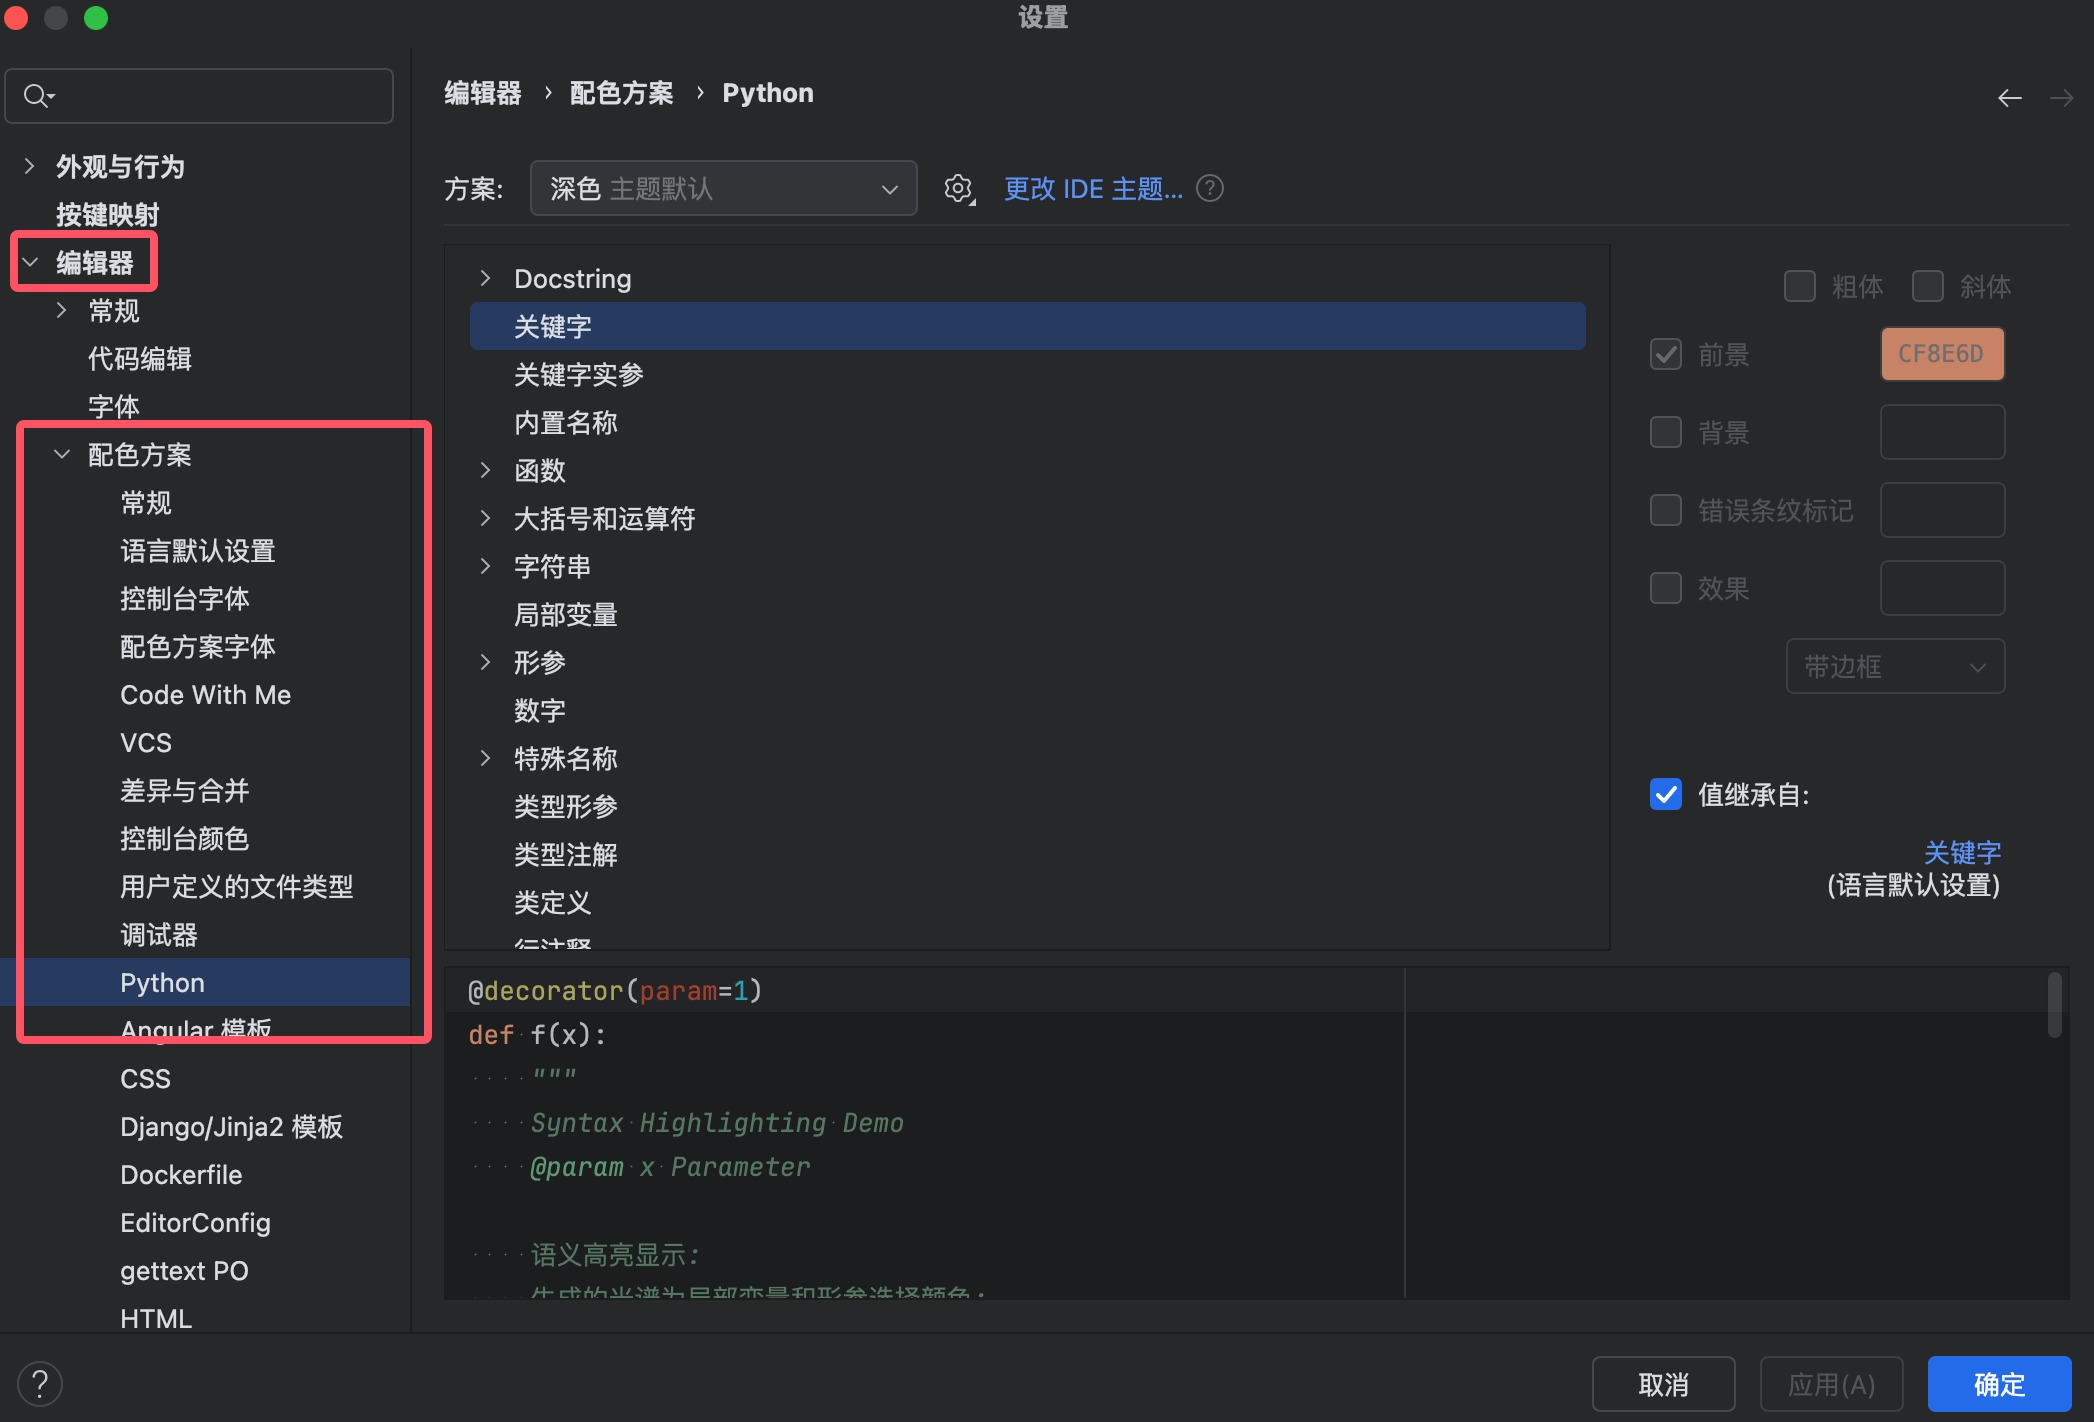Click the help question mark beside theme link
The image size is (2094, 1422).
pyautogui.click(x=1210, y=188)
